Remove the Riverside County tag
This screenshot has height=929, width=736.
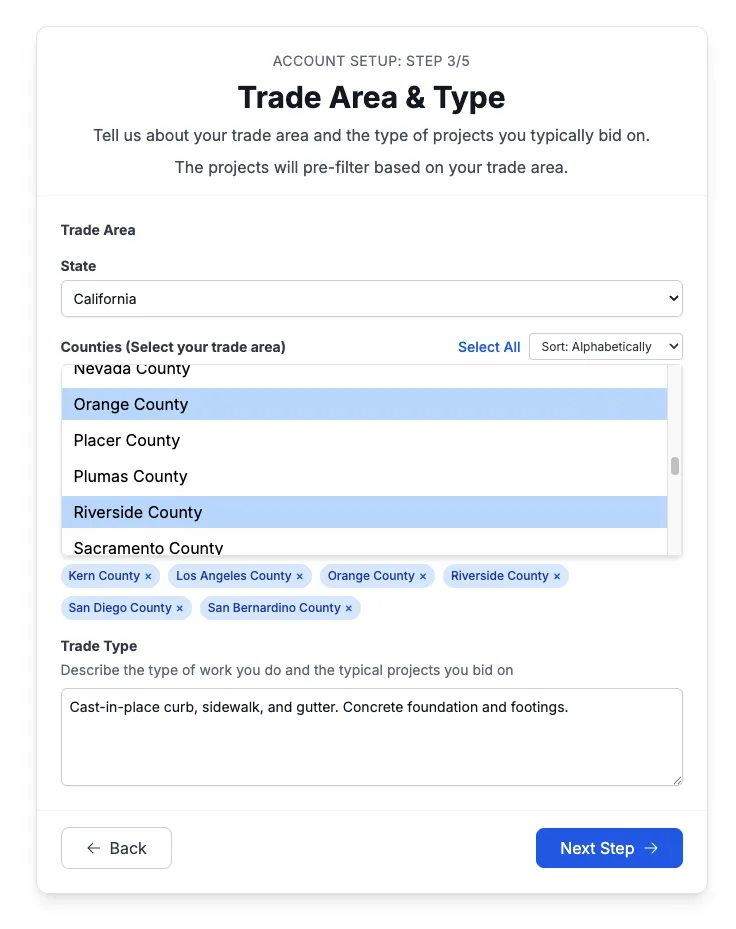pyautogui.click(x=557, y=577)
